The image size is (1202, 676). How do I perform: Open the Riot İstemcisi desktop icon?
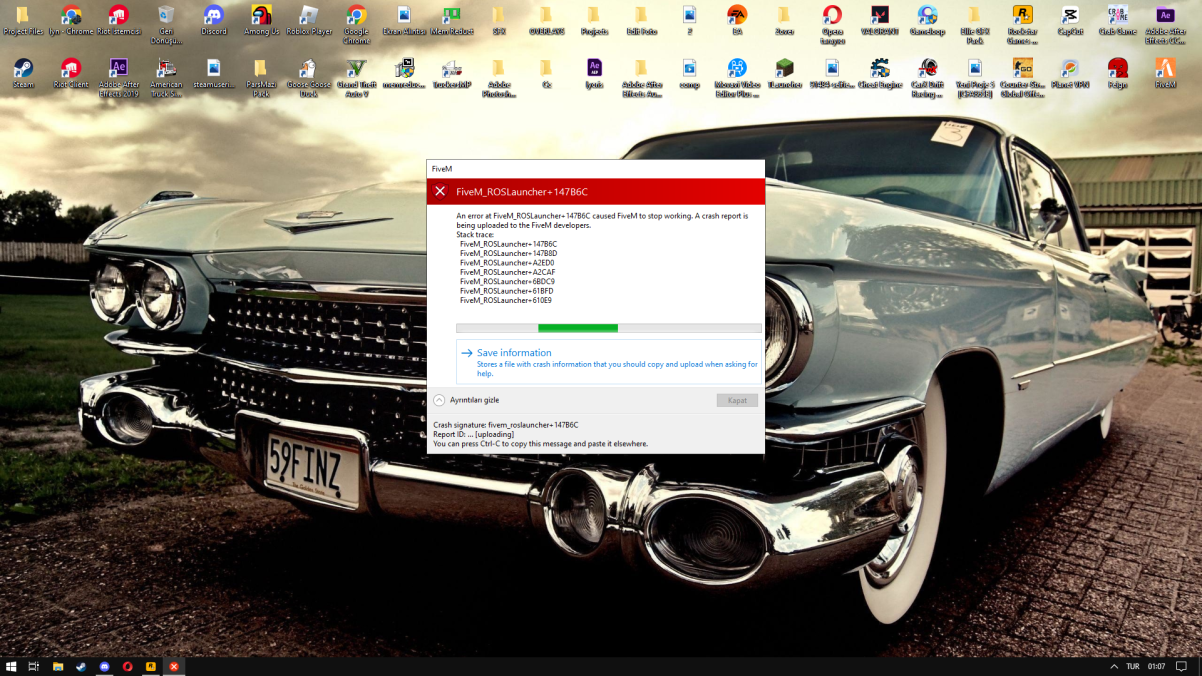tap(118, 20)
